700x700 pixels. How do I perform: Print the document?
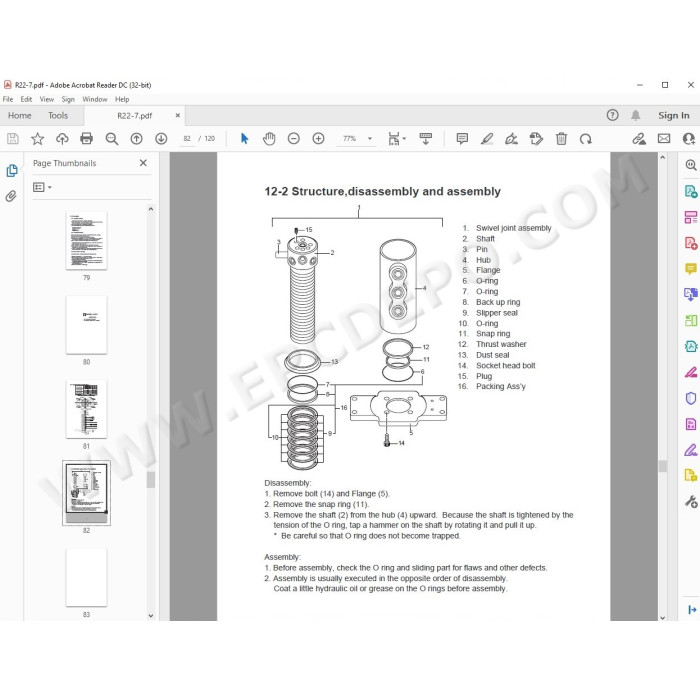(x=87, y=139)
